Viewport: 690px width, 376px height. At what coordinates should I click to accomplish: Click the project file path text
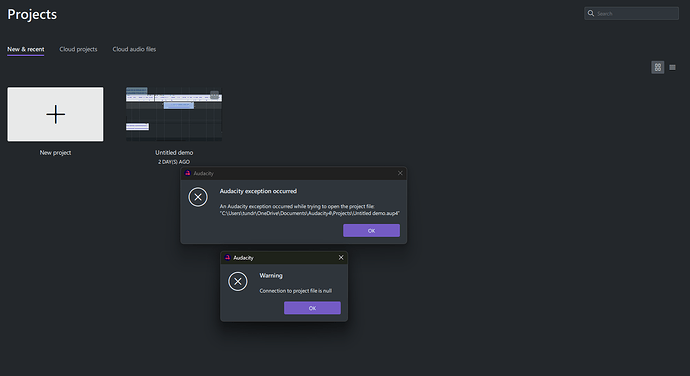[x=310, y=213]
